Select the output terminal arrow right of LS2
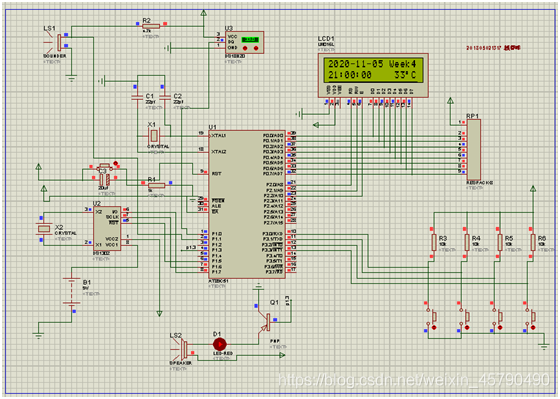The height and width of the screenshot is (399, 560). tap(282, 355)
